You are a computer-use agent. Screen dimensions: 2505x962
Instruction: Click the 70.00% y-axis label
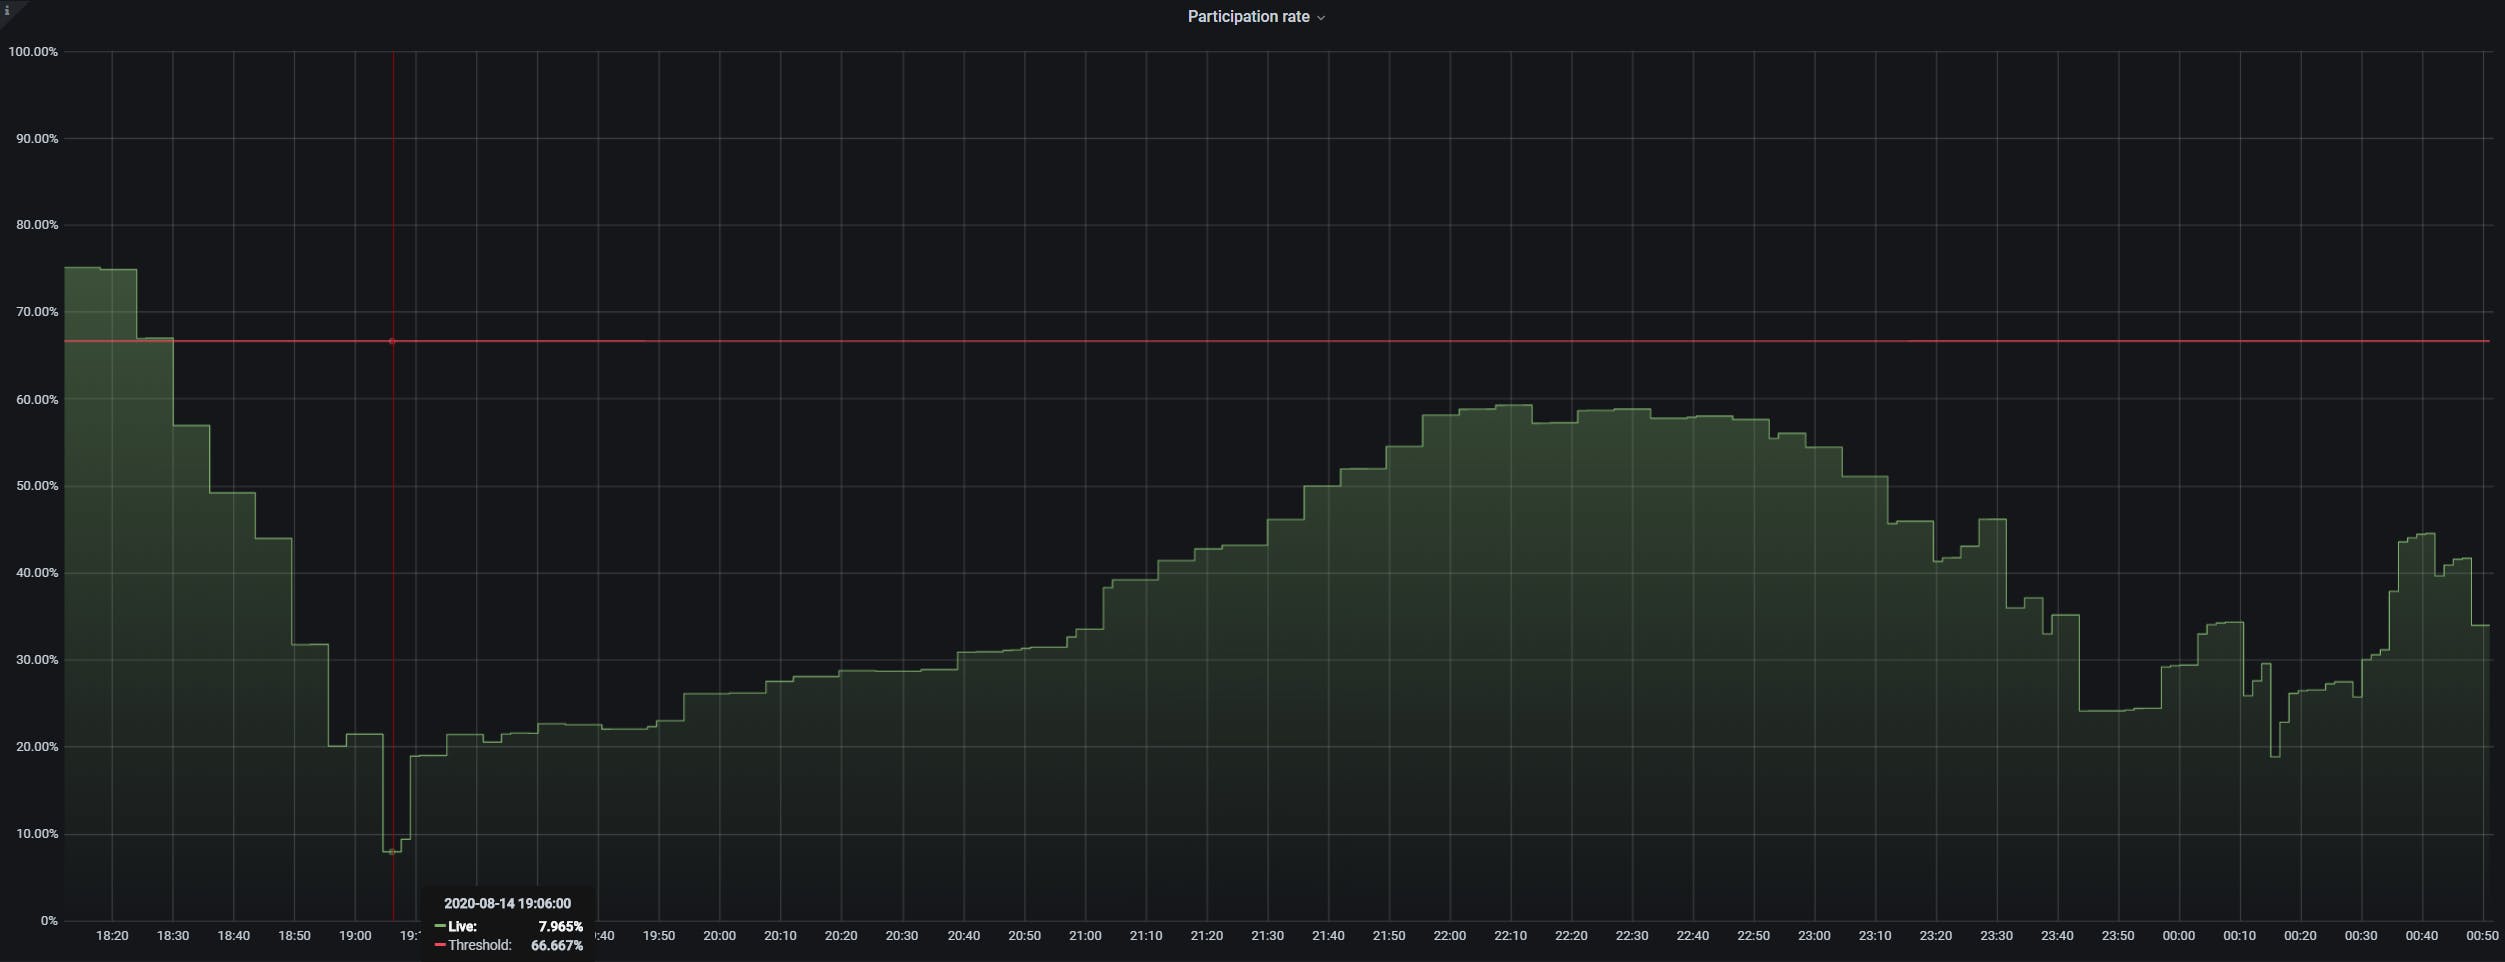[x=37, y=312]
